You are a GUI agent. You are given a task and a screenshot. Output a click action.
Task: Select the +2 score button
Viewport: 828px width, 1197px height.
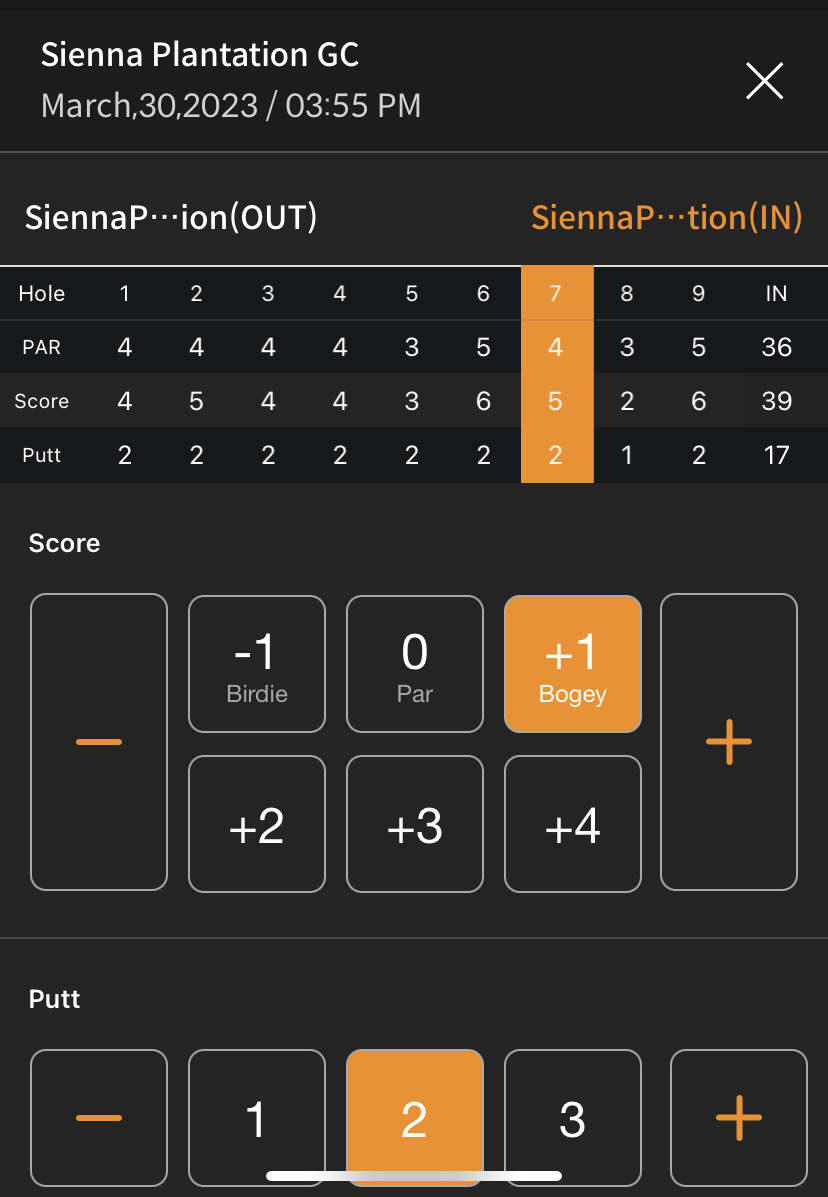(x=256, y=824)
